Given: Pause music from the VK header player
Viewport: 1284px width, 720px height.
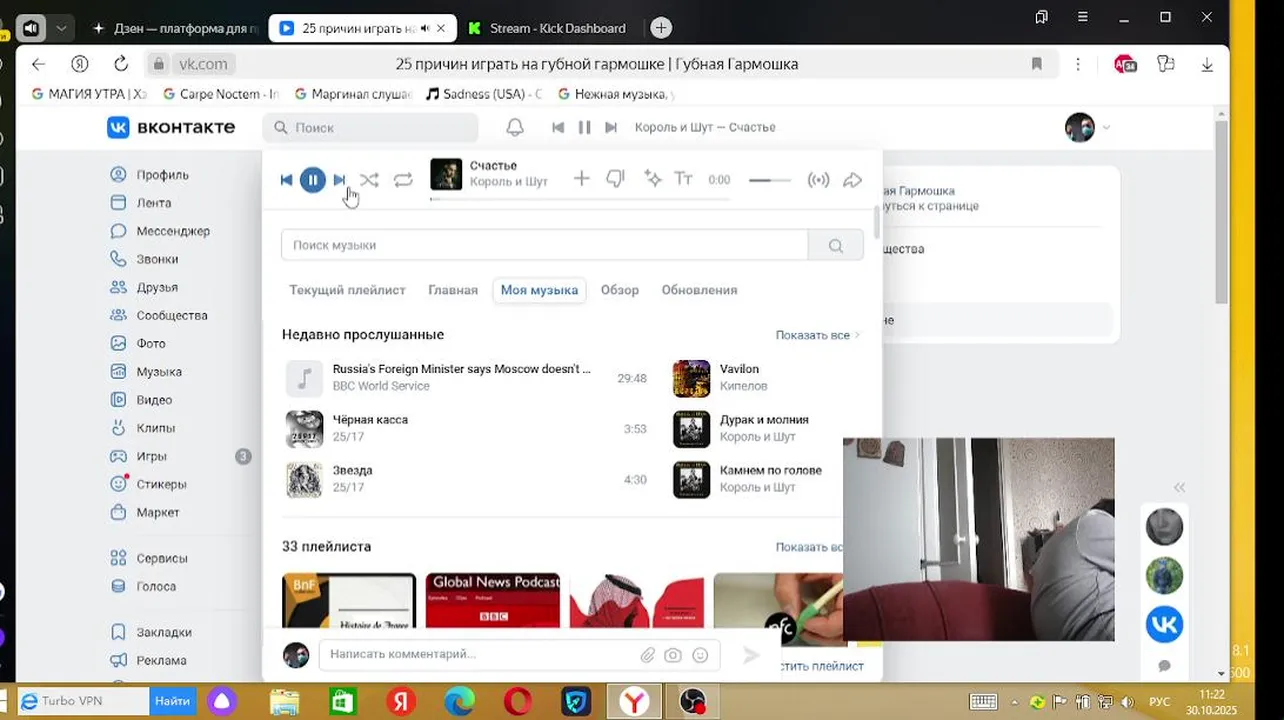Looking at the screenshot, I should click(584, 127).
